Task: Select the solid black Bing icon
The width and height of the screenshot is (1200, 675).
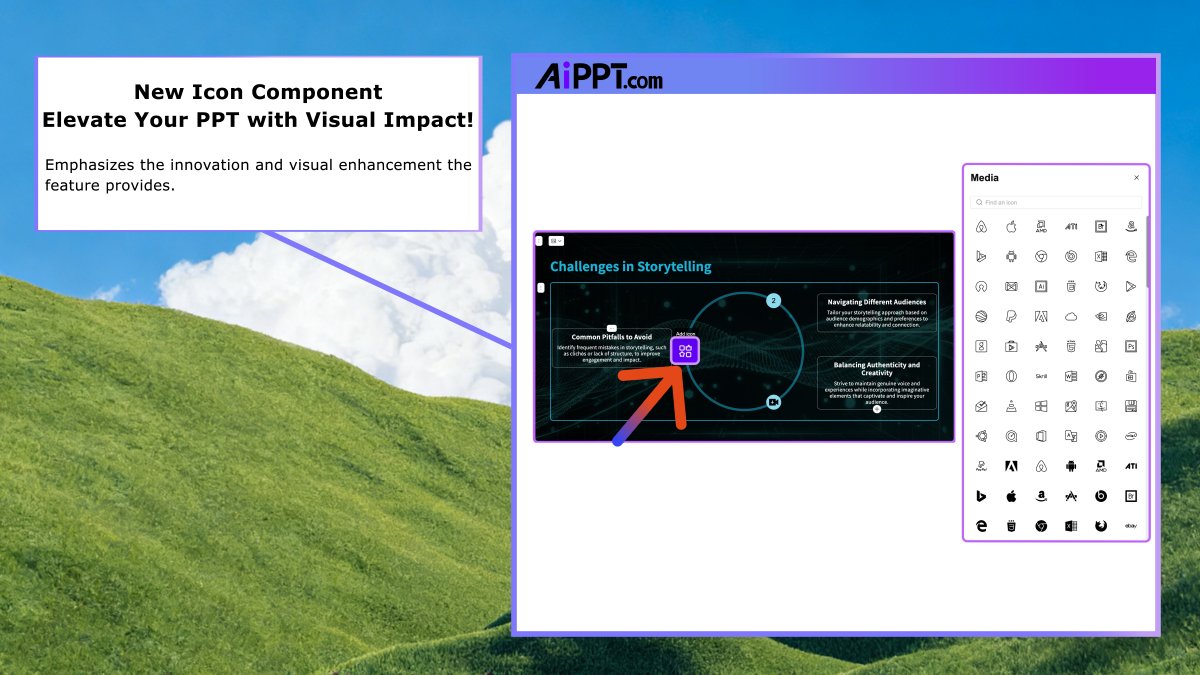Action: coord(981,496)
